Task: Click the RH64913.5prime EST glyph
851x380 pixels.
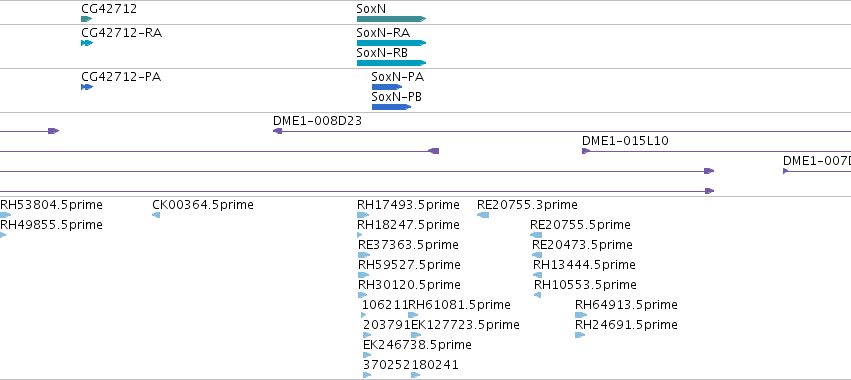Action: click(581, 315)
